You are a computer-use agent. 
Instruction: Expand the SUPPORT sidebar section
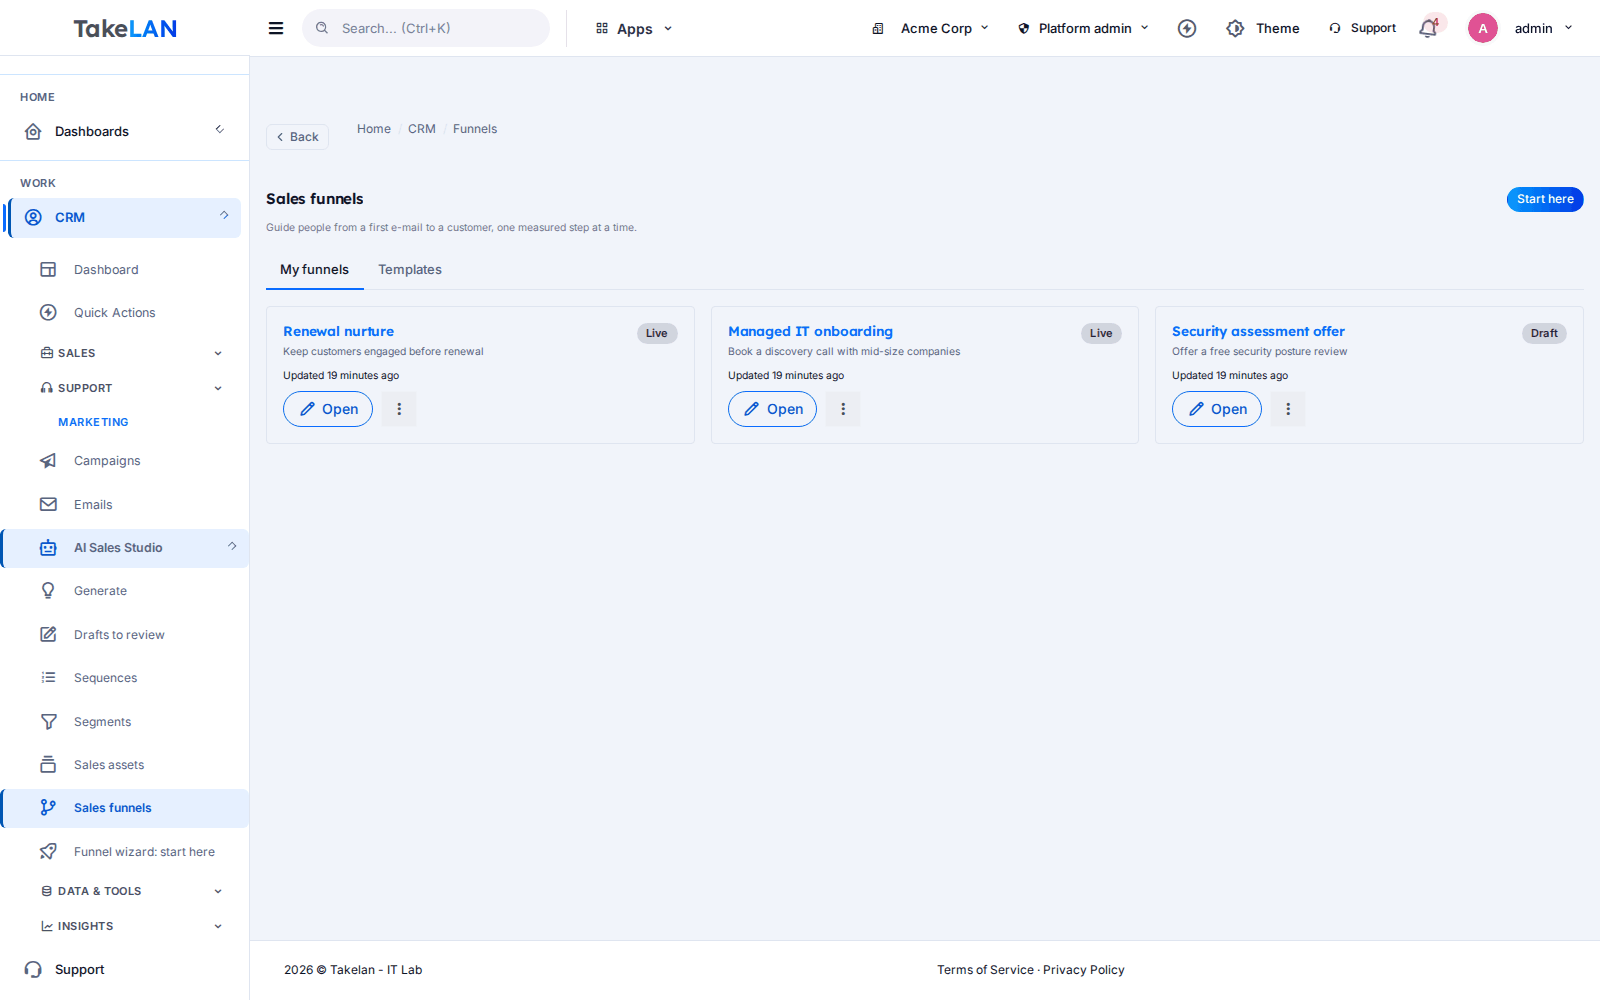pos(130,388)
